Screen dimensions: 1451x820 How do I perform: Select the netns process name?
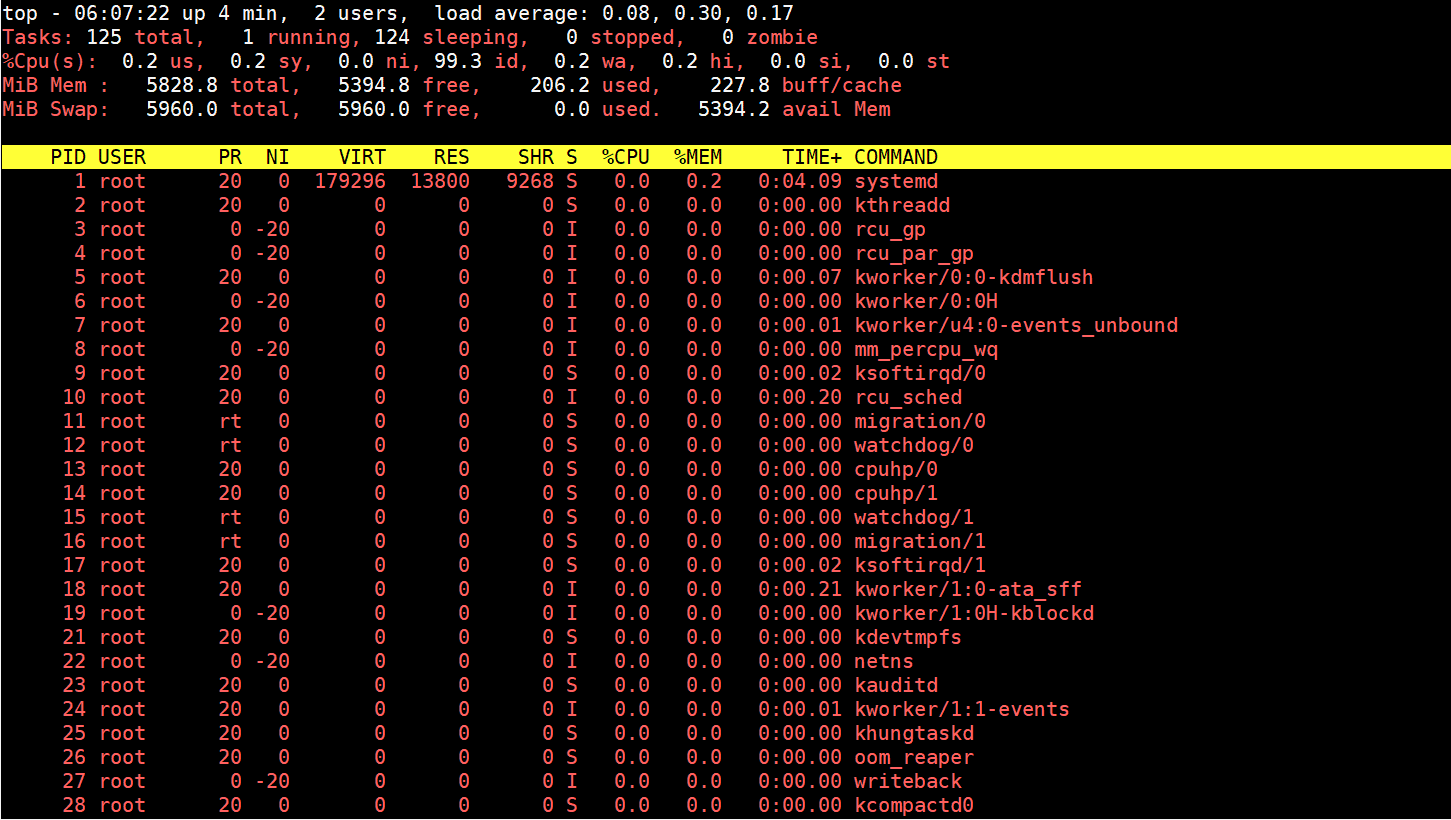884,661
